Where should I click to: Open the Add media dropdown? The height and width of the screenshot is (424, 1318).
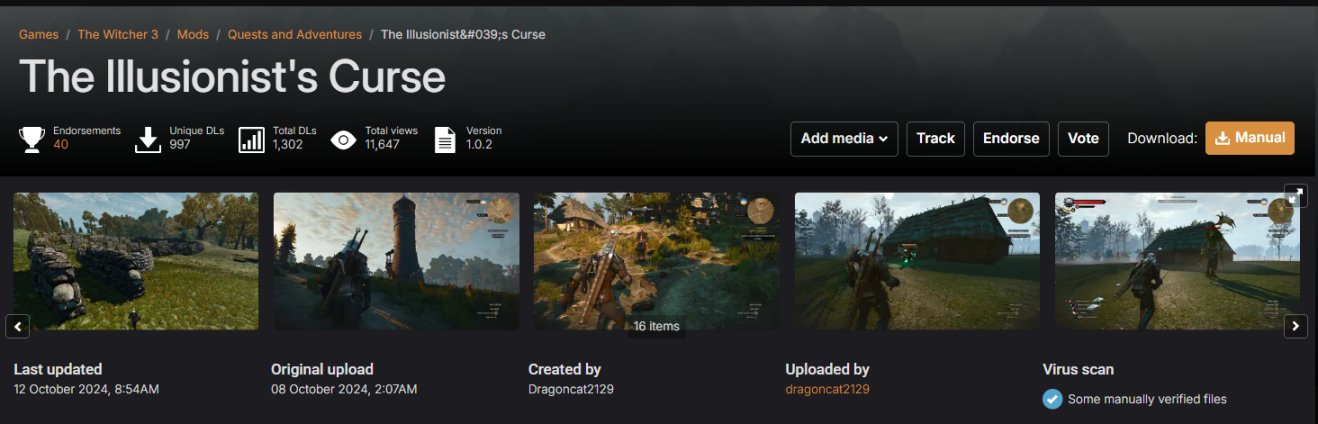(844, 139)
